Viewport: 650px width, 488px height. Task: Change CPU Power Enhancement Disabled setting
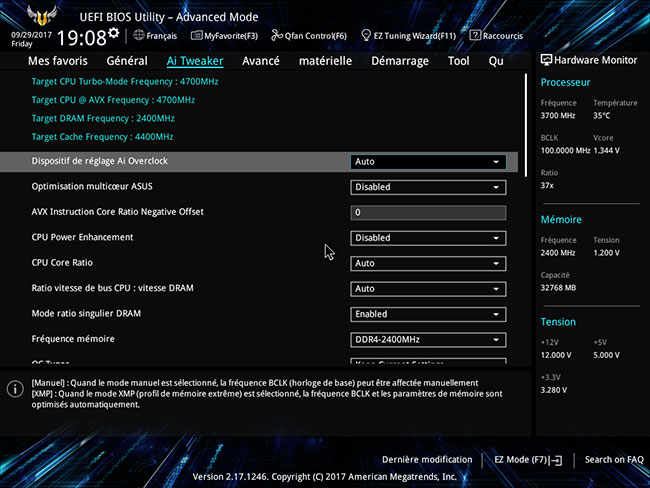tap(428, 238)
